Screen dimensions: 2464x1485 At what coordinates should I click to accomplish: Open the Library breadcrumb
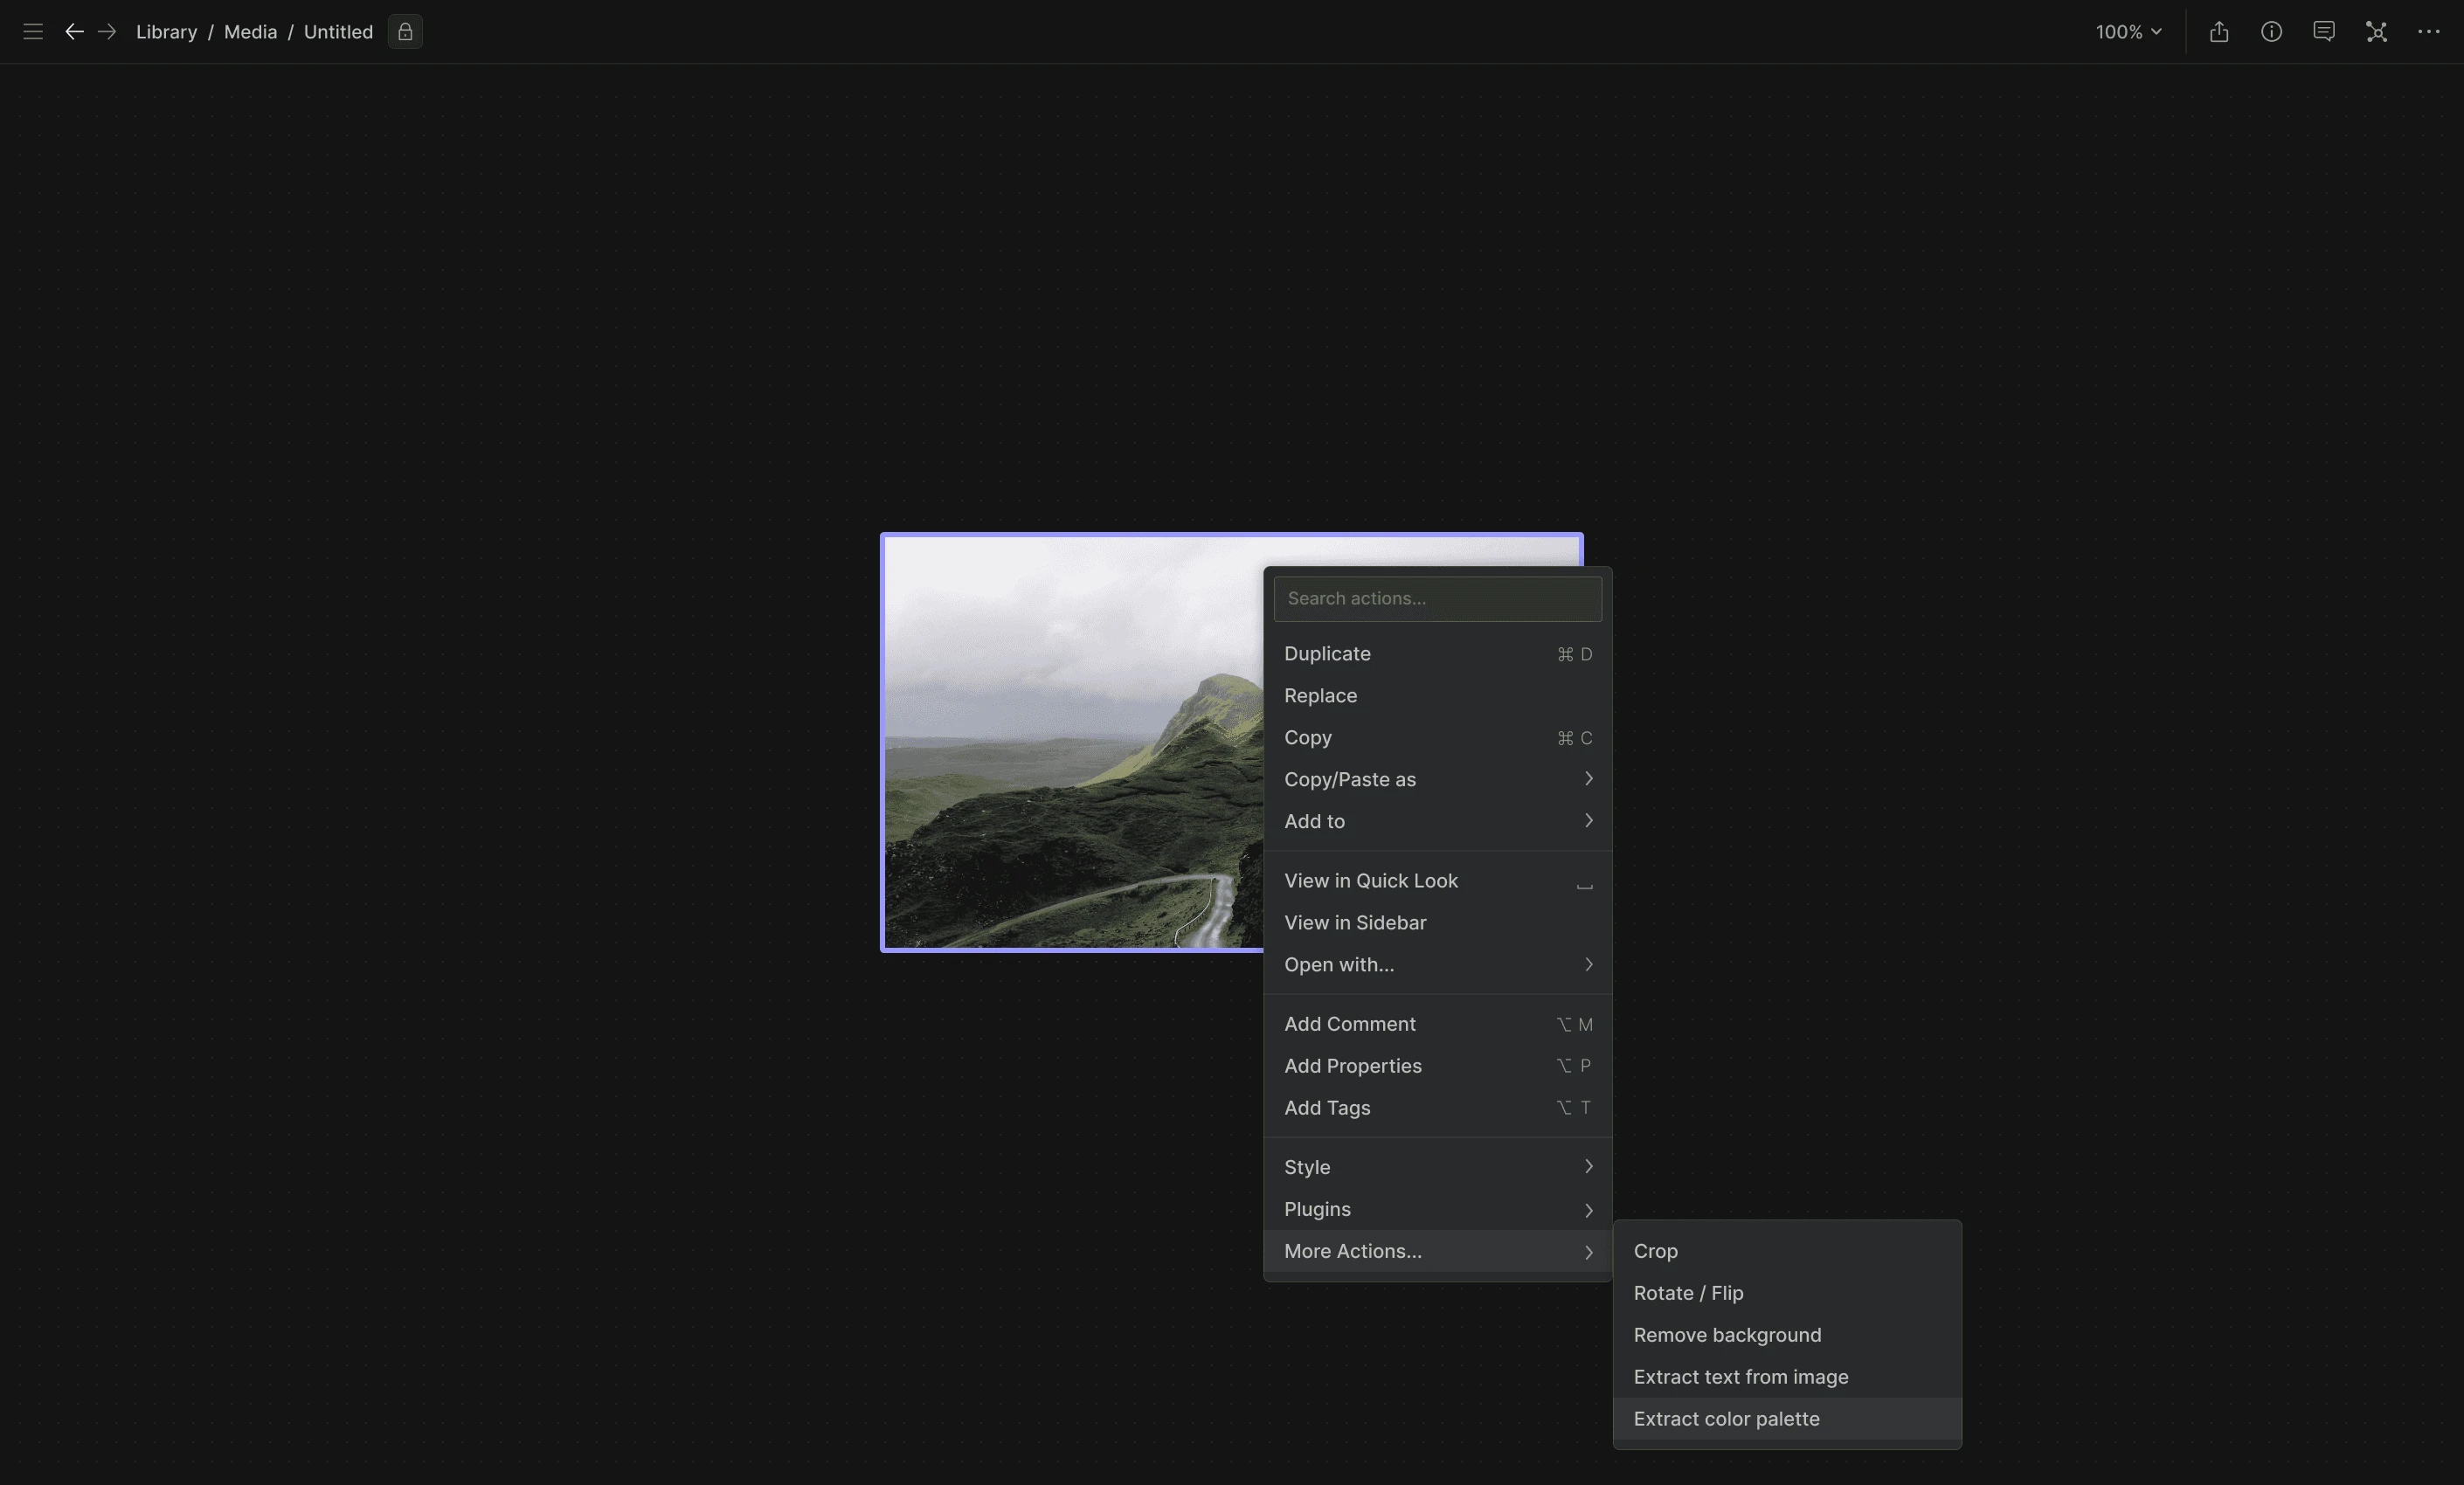coord(166,32)
